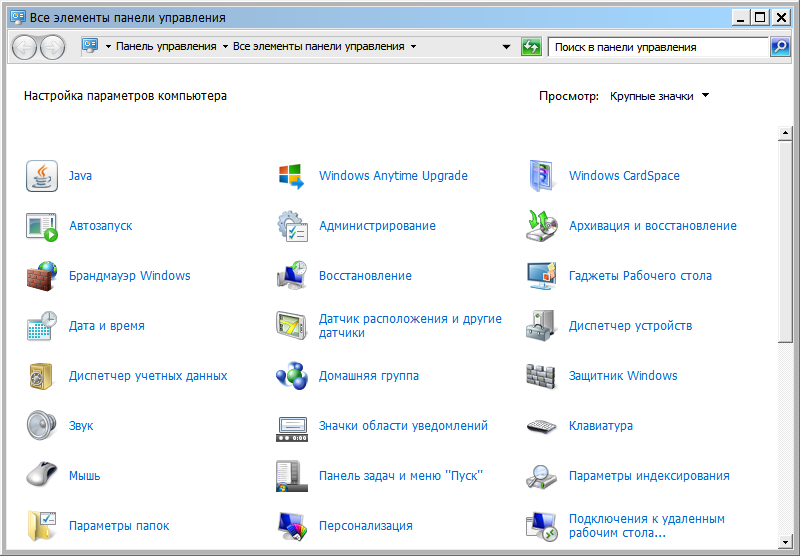
Task: Open the Датчик расположения icon
Action: pos(291,326)
